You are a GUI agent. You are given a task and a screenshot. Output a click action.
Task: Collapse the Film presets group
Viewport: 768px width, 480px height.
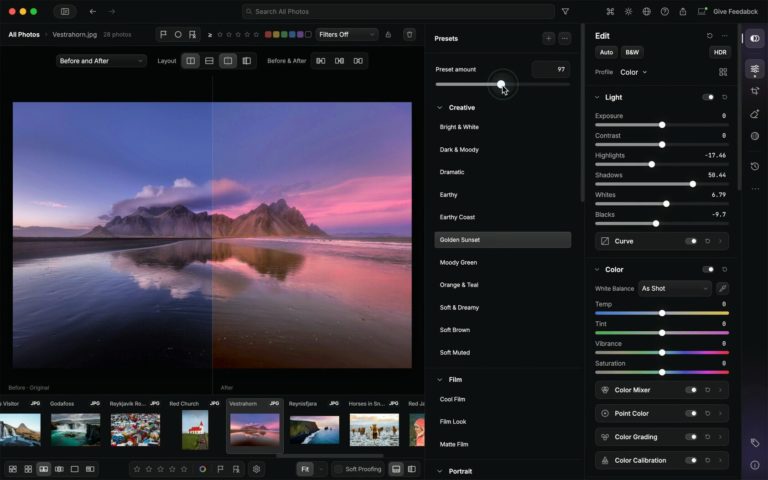tap(439, 380)
